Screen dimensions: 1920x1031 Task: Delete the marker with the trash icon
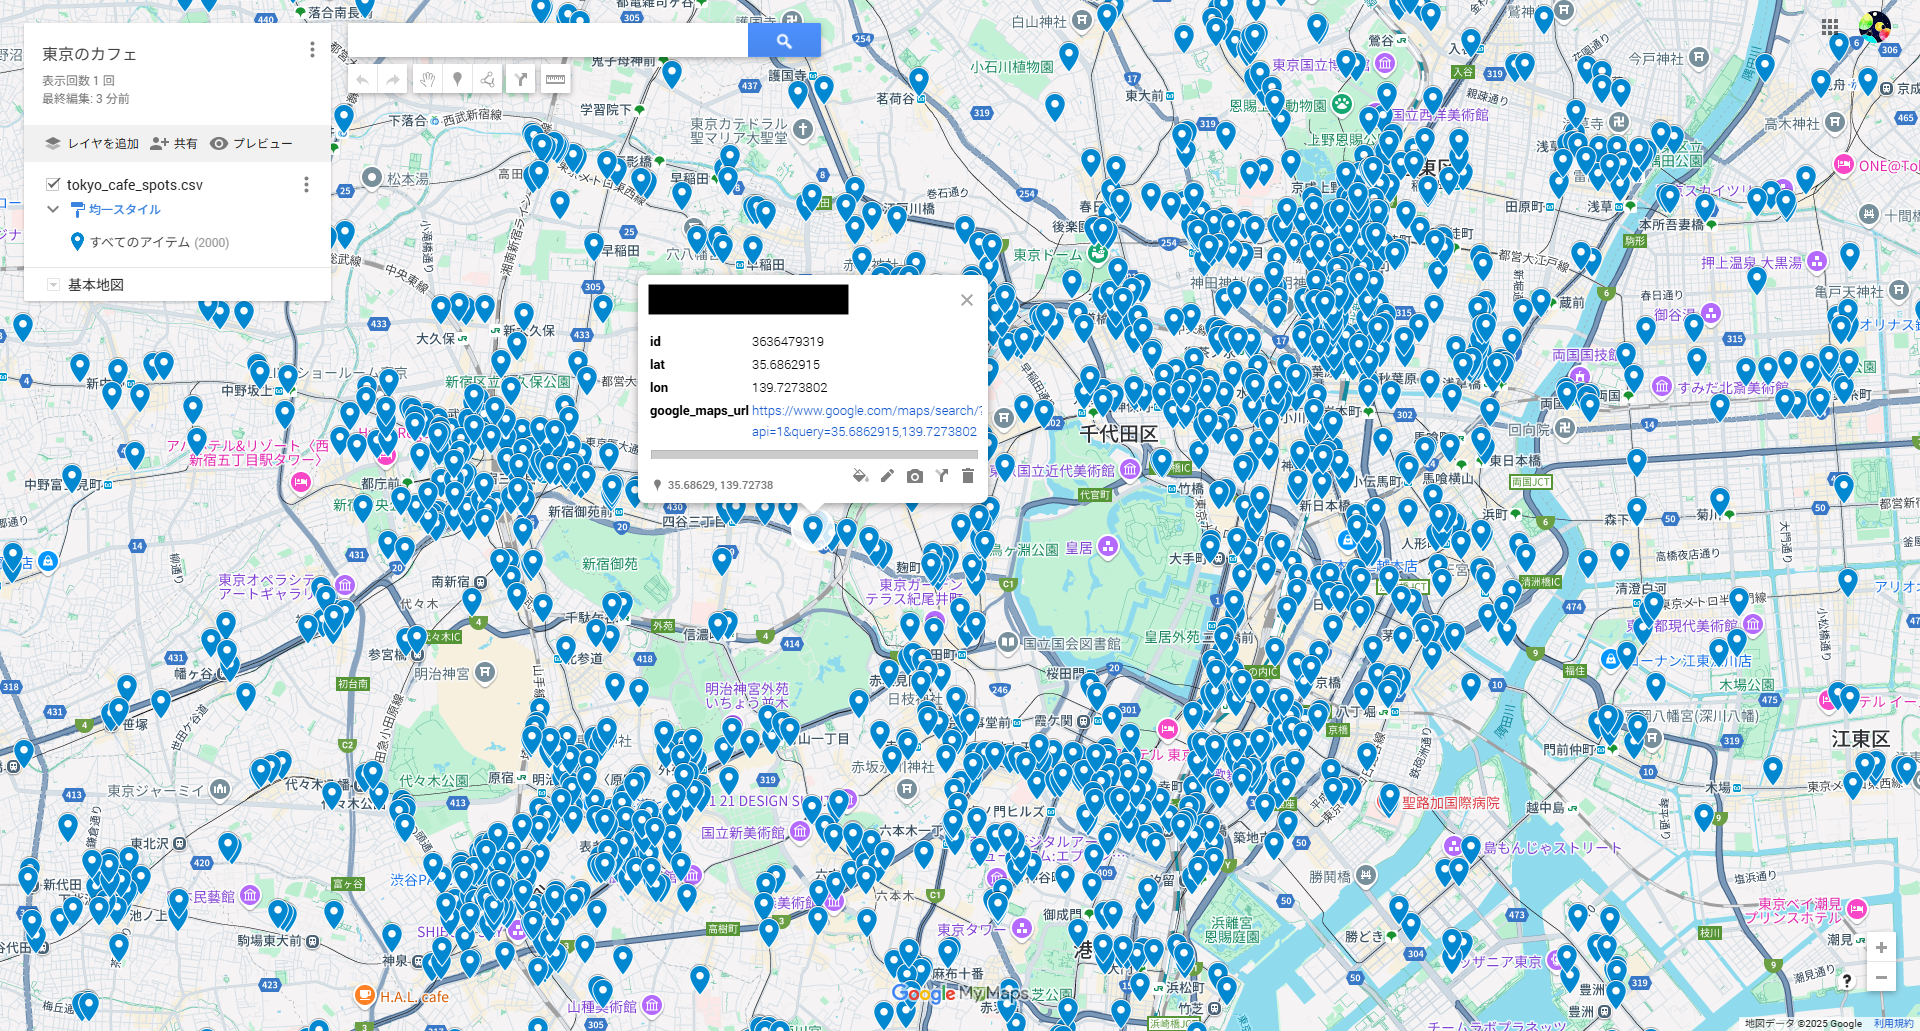click(967, 477)
